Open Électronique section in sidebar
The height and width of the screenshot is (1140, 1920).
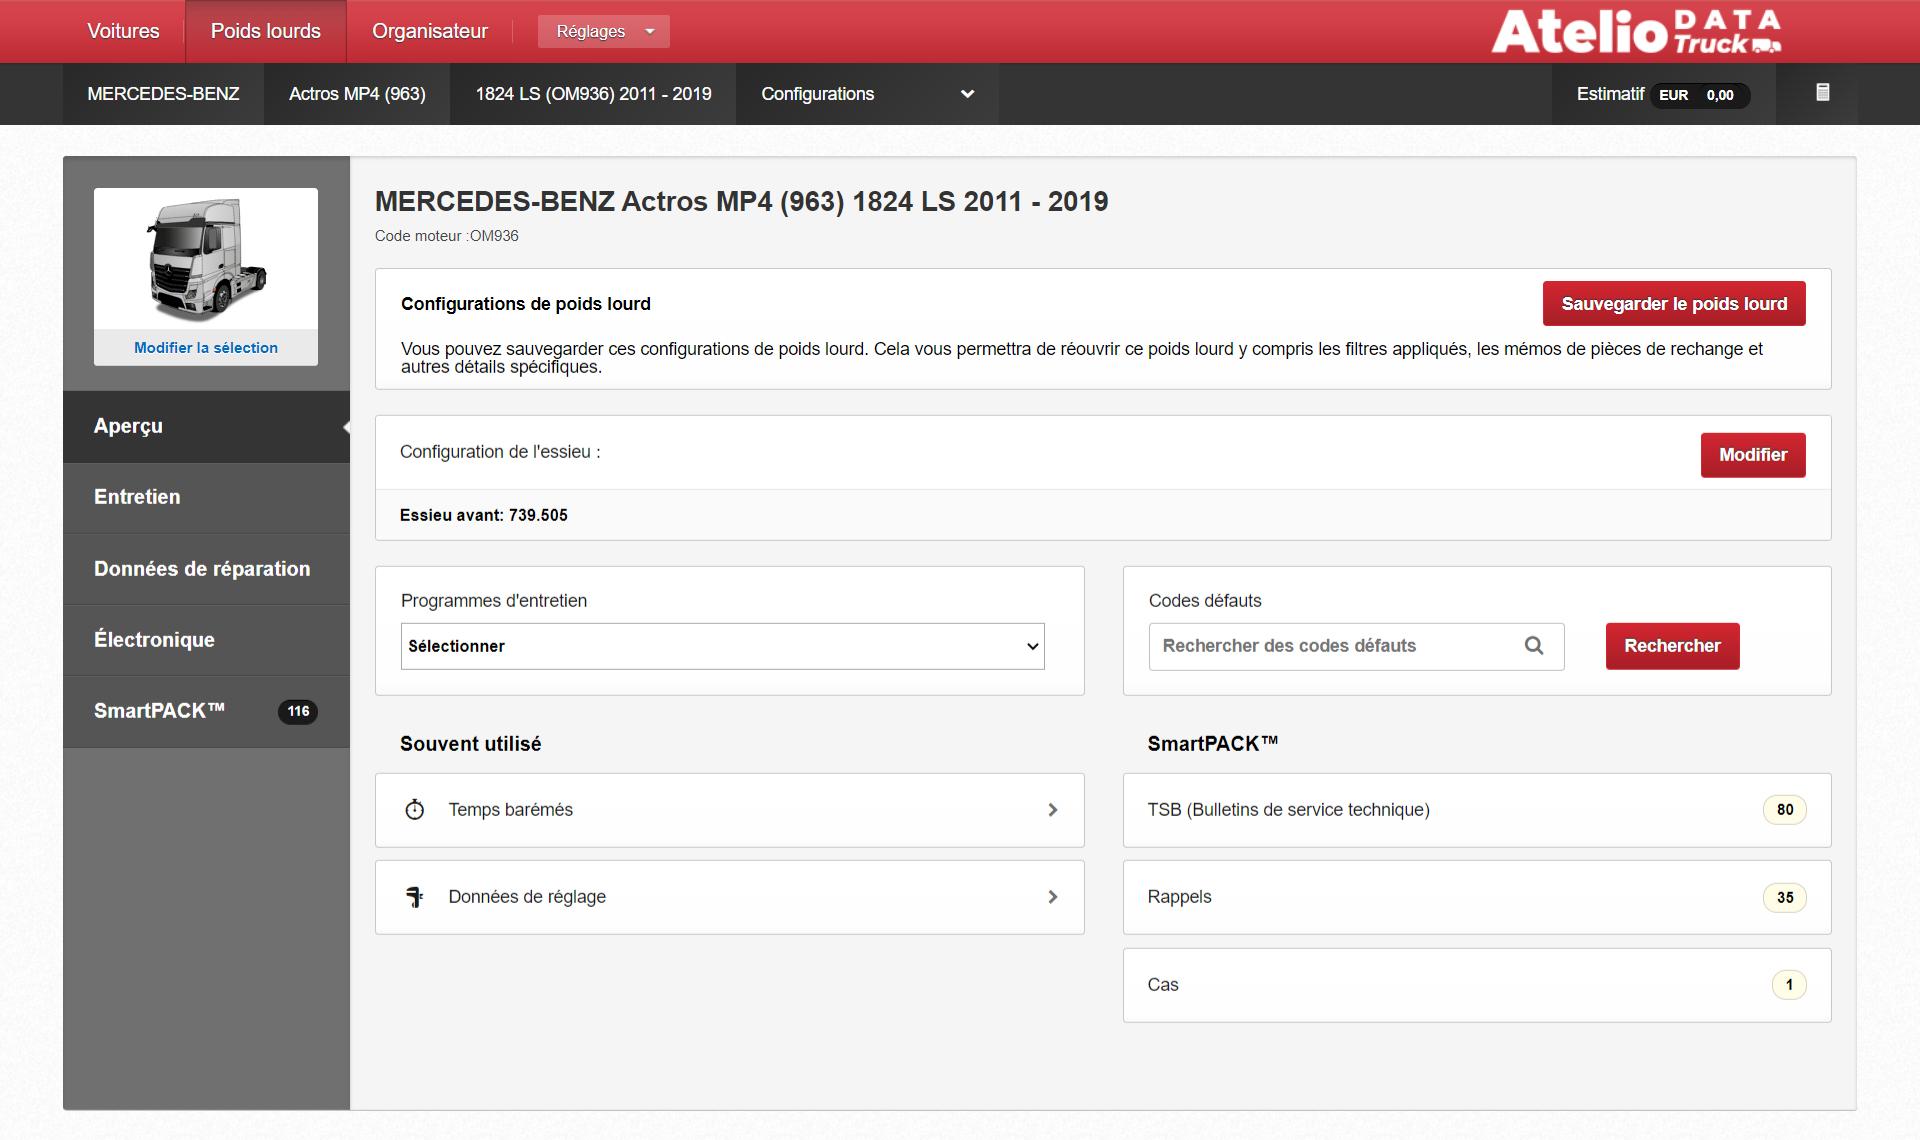click(x=154, y=640)
